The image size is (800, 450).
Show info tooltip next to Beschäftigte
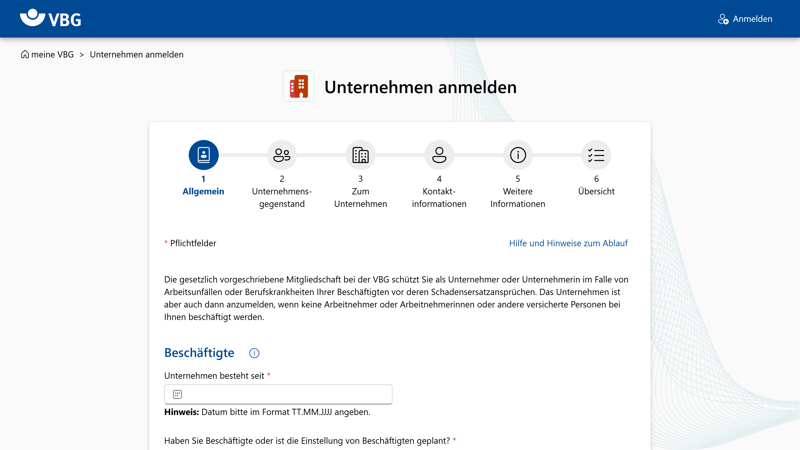click(254, 353)
